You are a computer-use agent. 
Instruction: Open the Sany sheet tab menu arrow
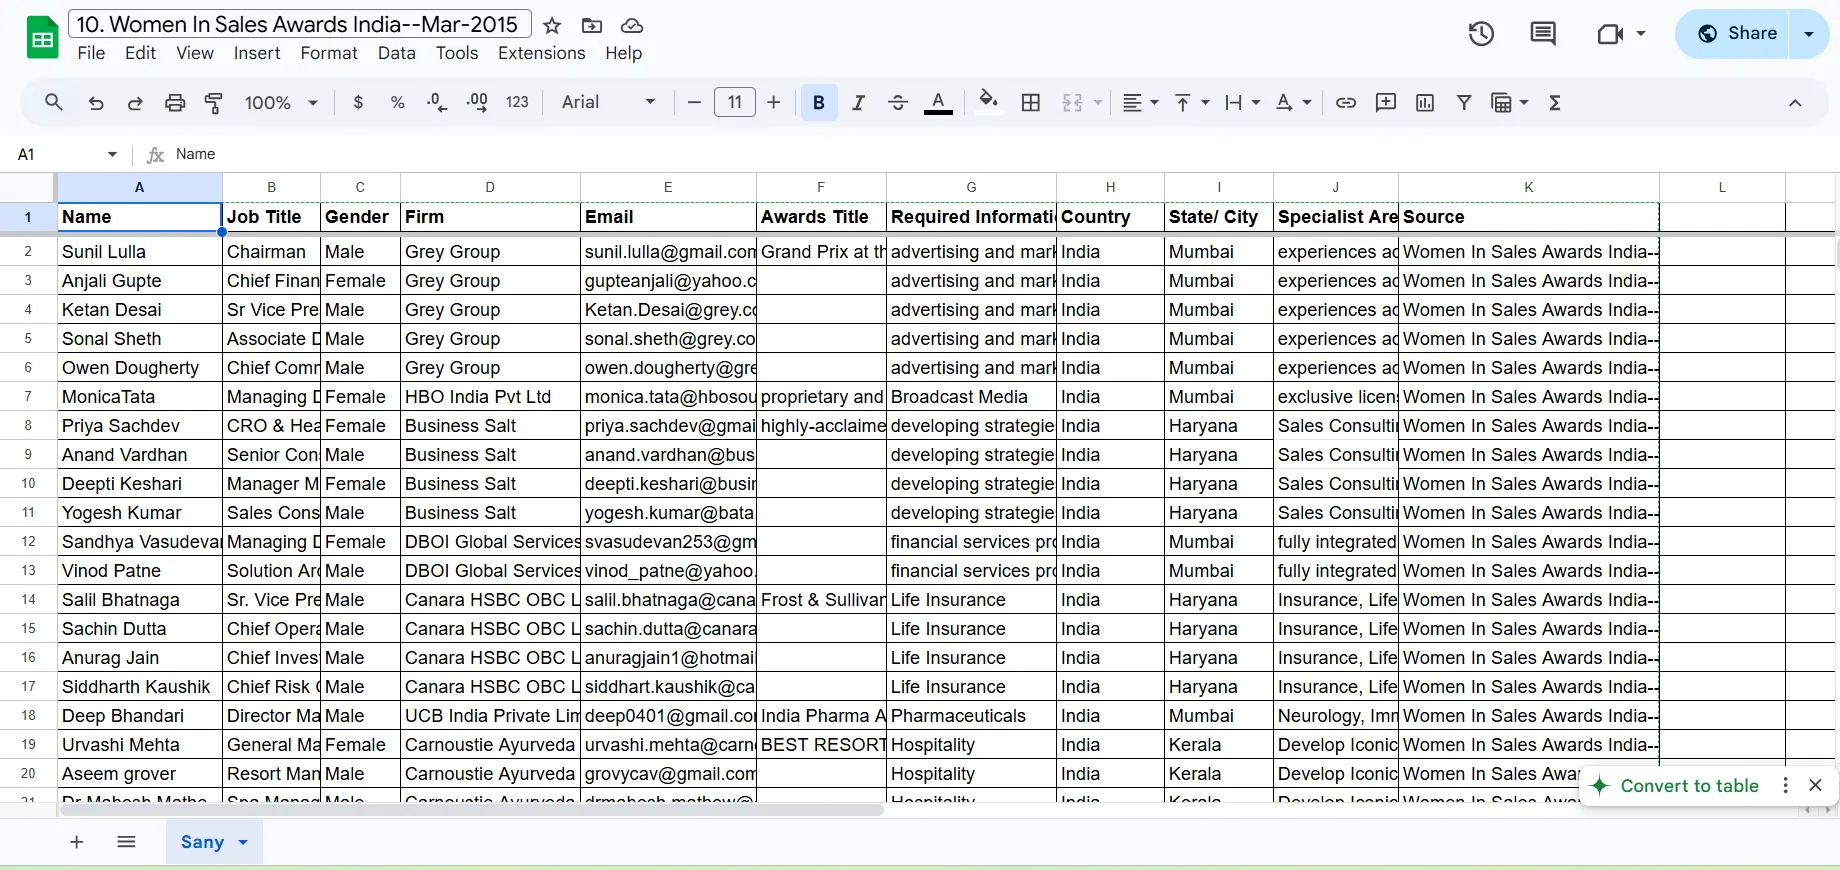(243, 842)
